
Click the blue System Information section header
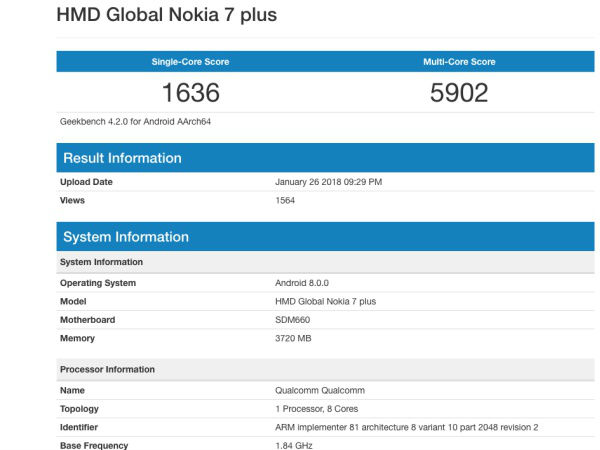pyautogui.click(x=325, y=236)
